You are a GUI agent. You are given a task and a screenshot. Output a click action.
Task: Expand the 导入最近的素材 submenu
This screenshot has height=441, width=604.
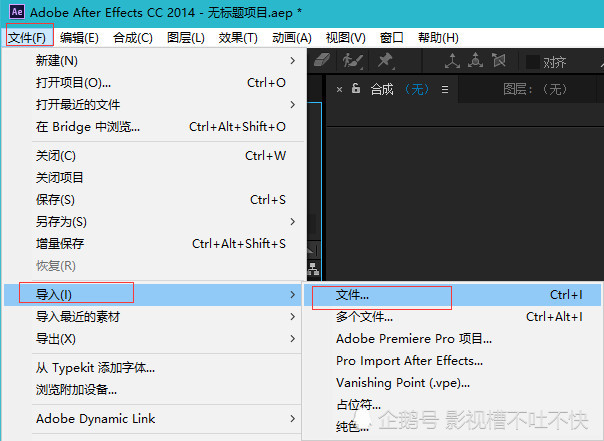pos(154,317)
